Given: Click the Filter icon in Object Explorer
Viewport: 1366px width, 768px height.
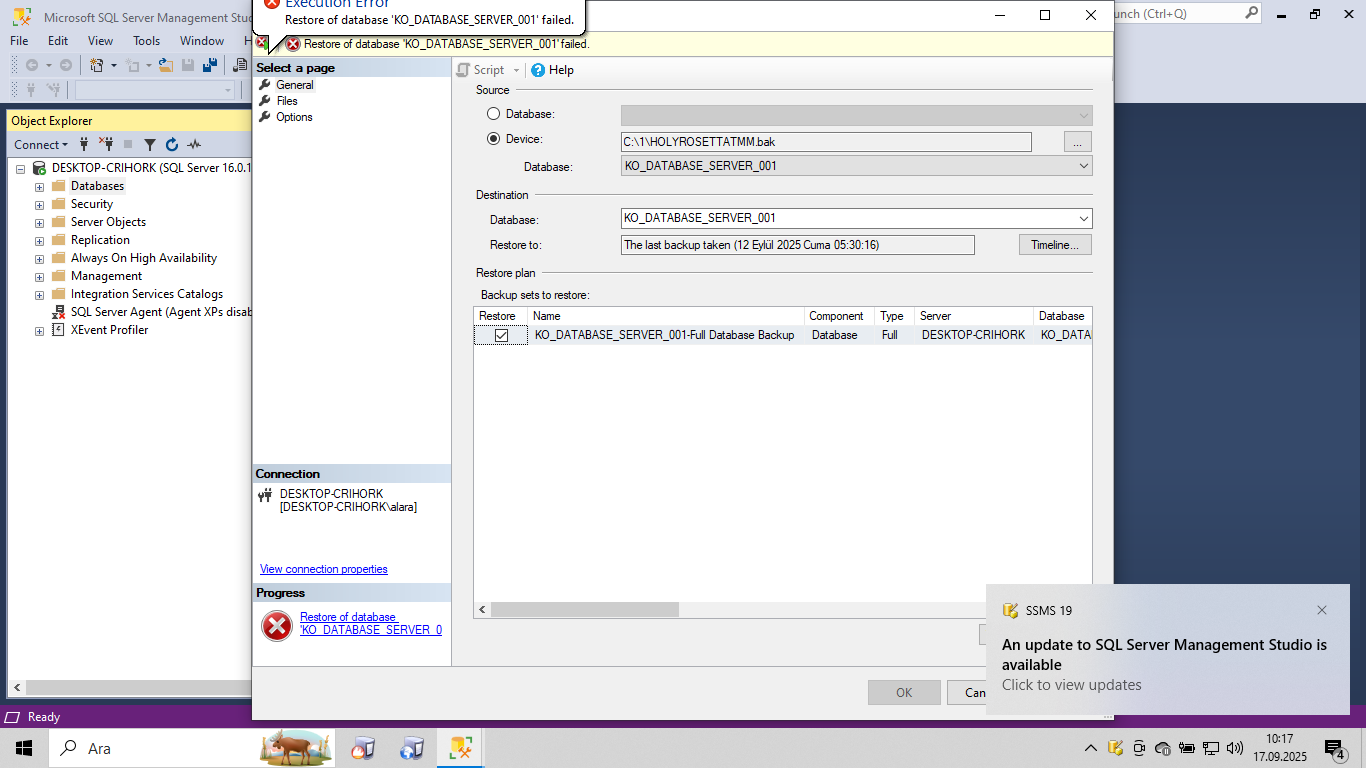Looking at the screenshot, I should click(x=150, y=145).
